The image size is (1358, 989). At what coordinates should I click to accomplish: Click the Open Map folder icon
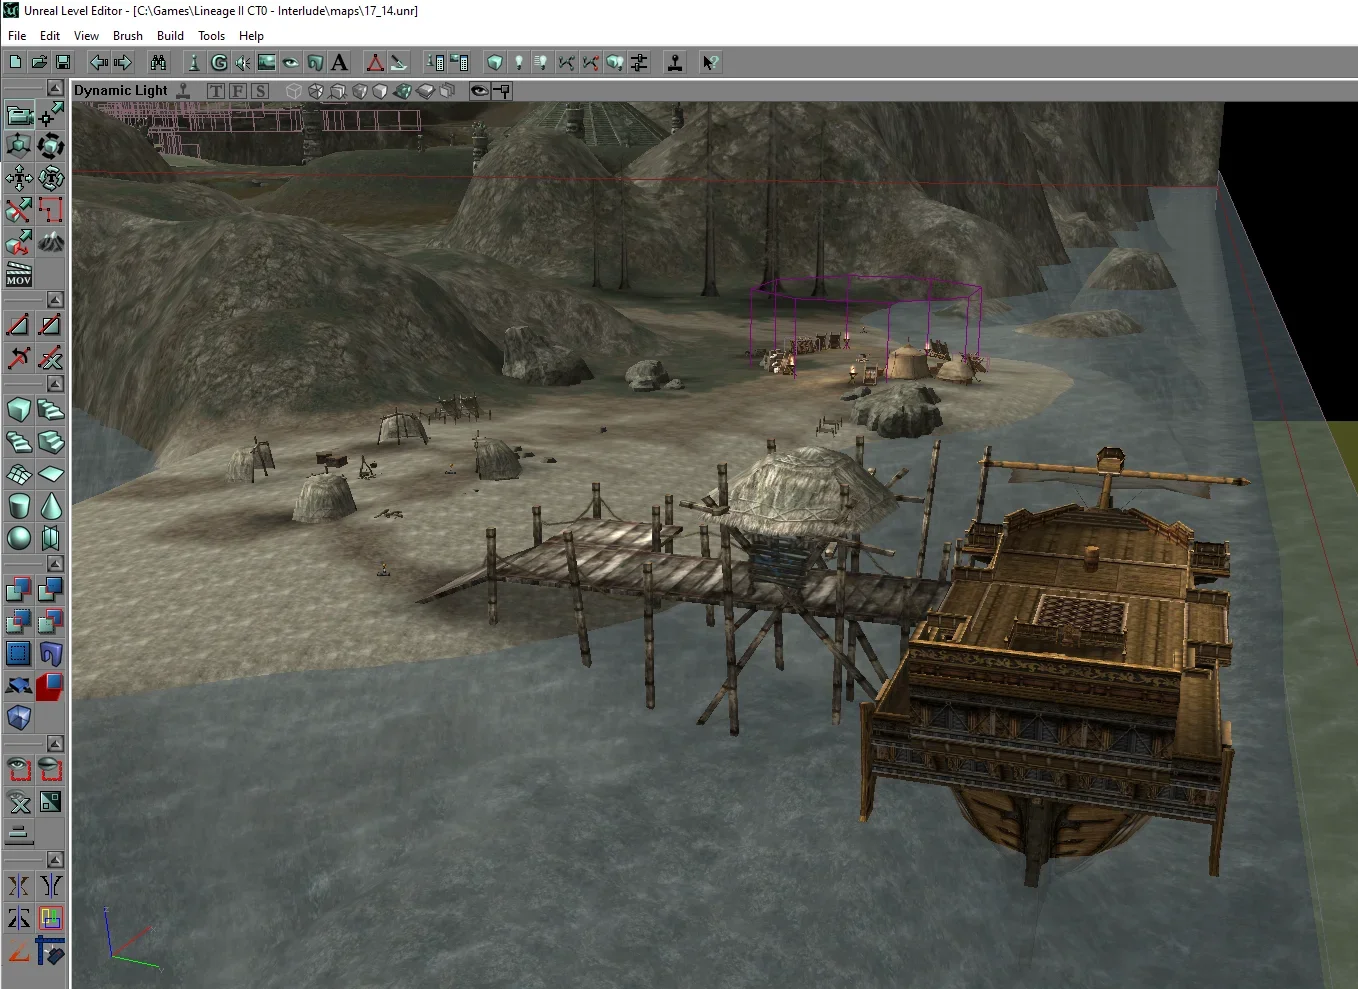tap(39, 62)
